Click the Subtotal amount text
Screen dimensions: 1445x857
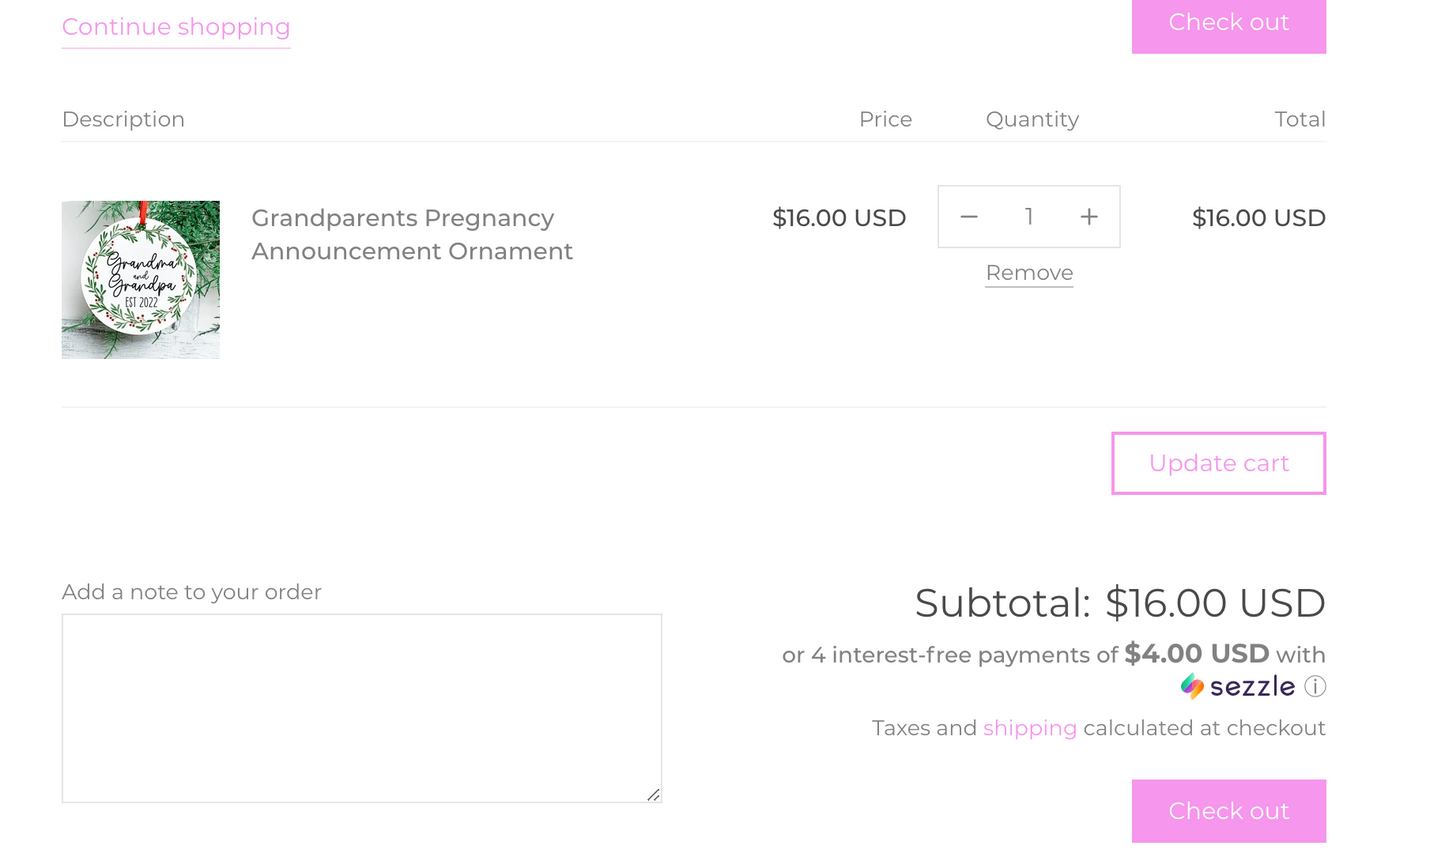[1214, 604]
